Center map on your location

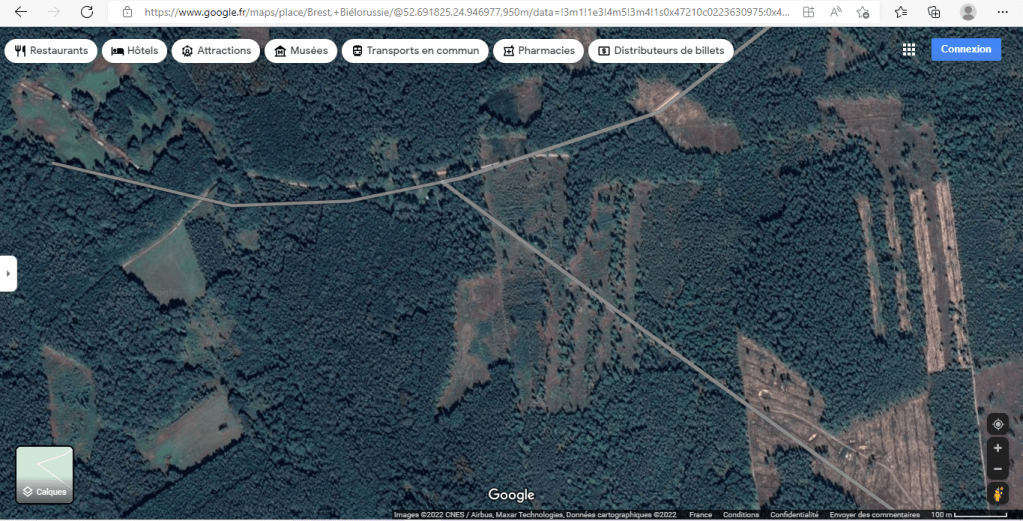point(997,424)
